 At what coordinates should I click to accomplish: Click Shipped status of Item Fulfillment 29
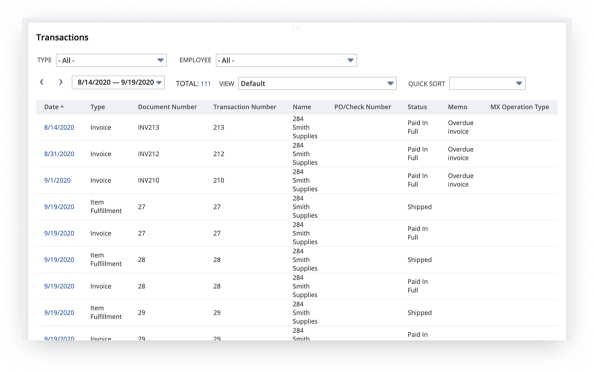420,313
